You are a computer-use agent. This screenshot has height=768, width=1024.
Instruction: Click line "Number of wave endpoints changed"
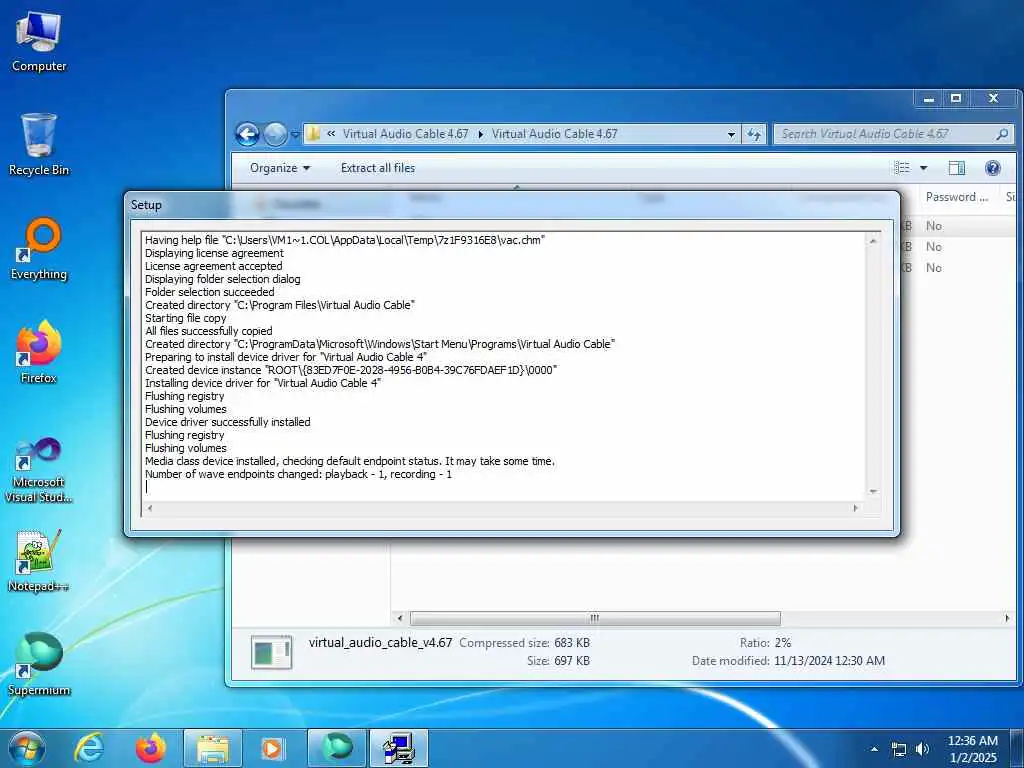coord(298,474)
